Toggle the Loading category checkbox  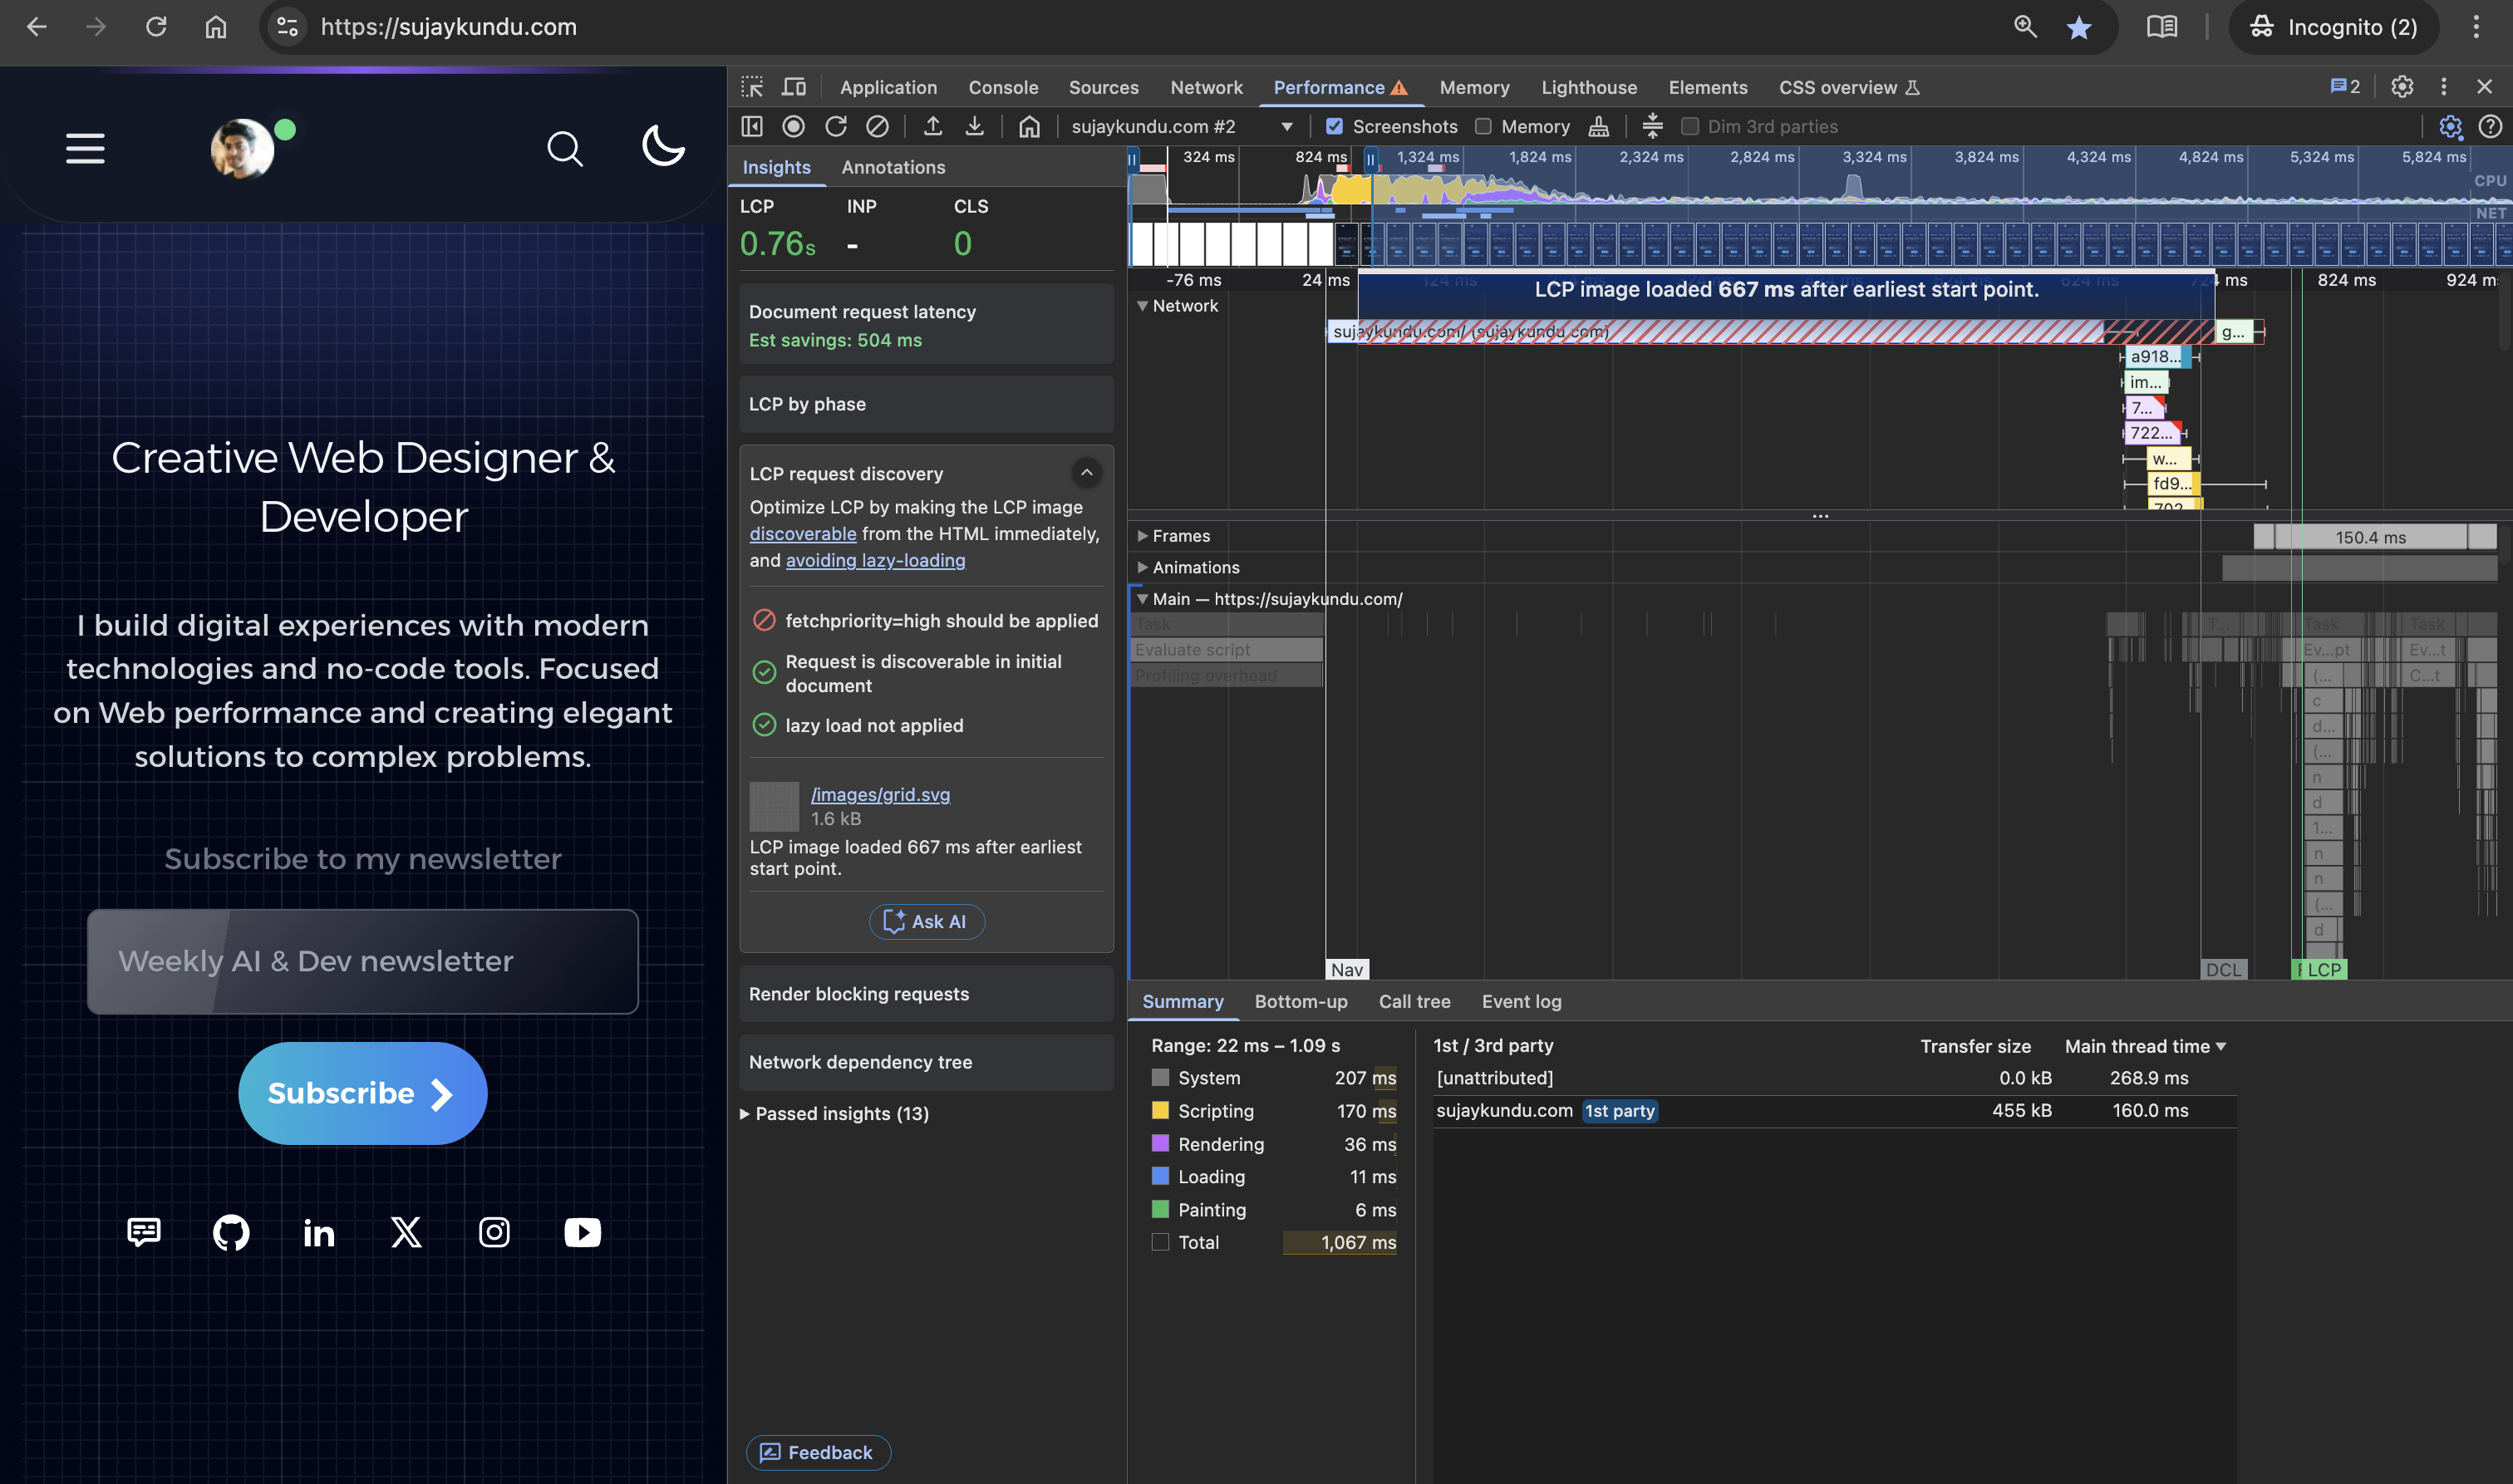pos(1160,1176)
